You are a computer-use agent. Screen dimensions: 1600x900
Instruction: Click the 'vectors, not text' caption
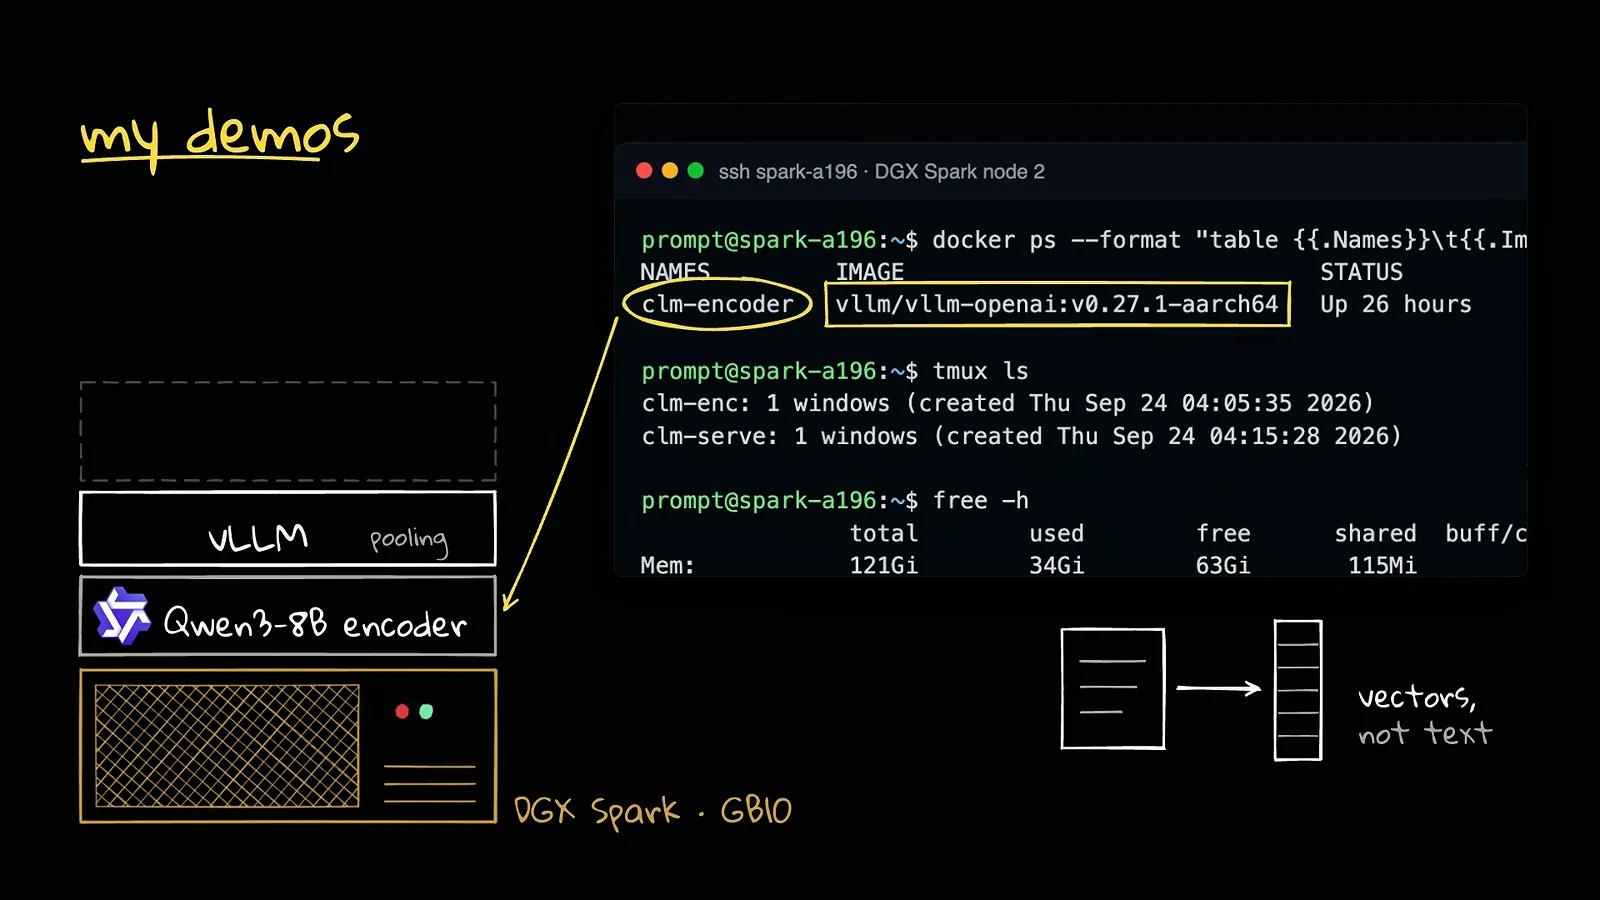click(1425, 715)
